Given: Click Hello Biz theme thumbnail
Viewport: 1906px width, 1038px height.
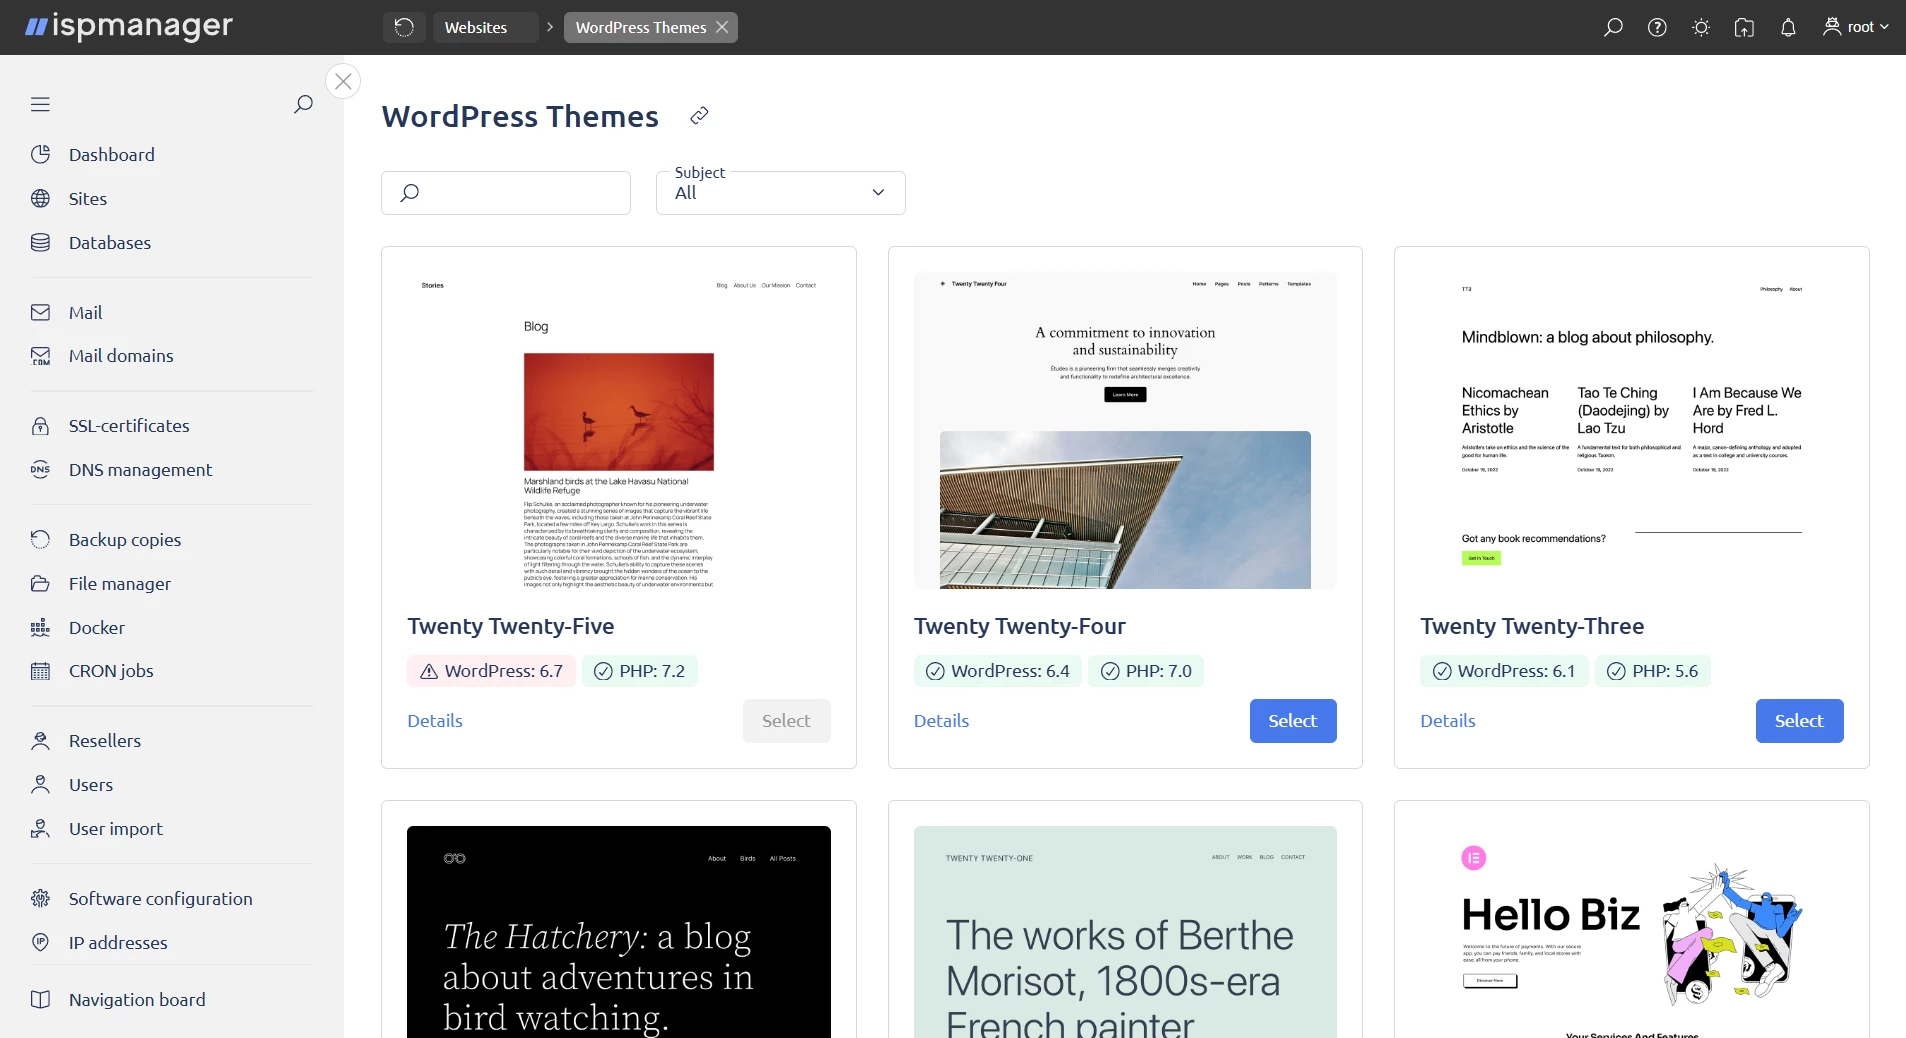Looking at the screenshot, I should click(x=1632, y=932).
